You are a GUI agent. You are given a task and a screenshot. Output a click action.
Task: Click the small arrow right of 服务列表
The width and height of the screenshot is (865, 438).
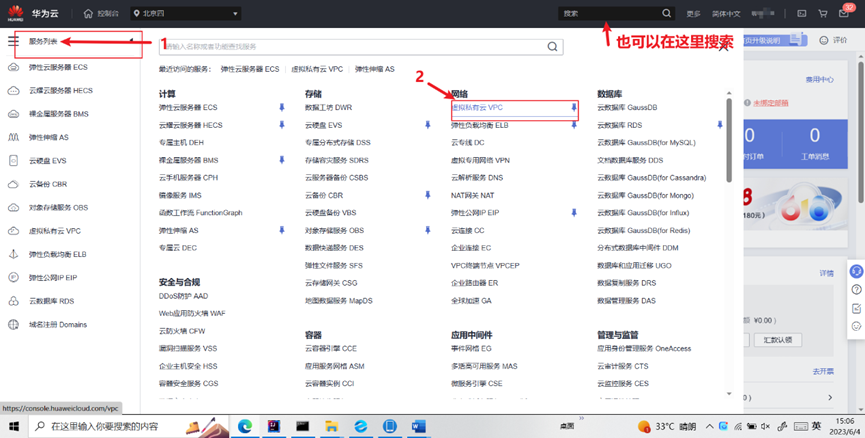pos(131,41)
